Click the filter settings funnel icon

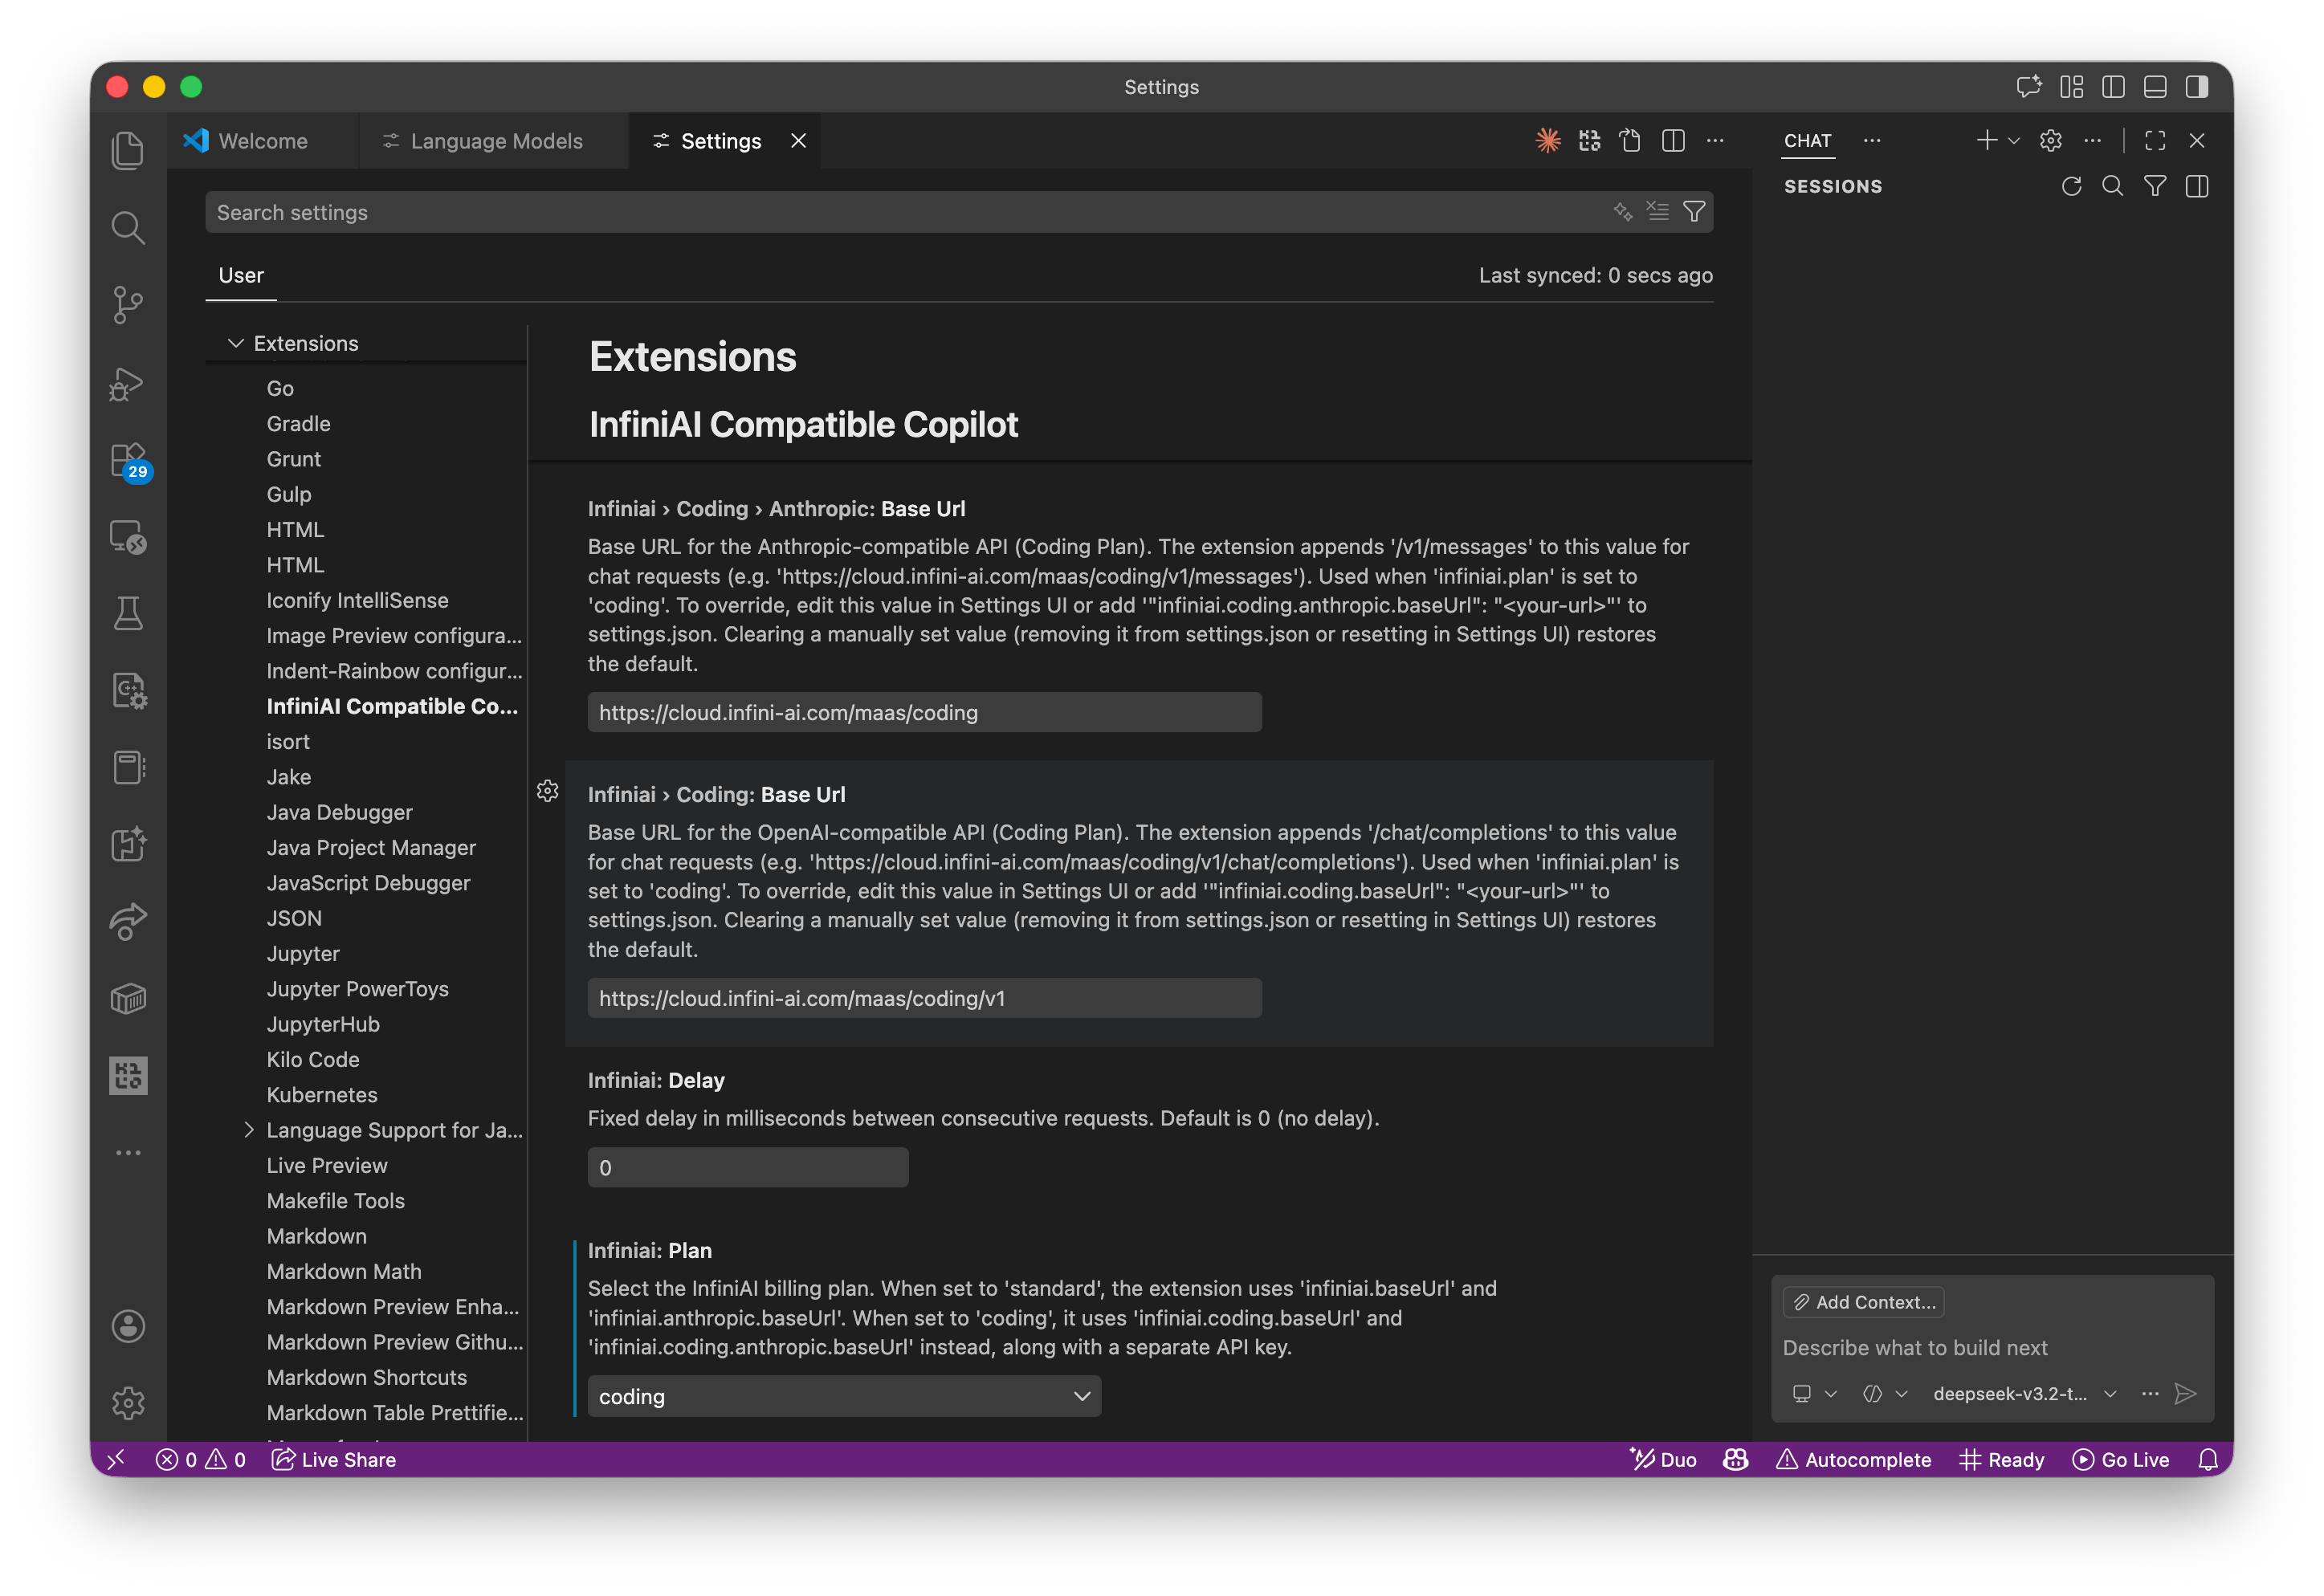(1694, 212)
